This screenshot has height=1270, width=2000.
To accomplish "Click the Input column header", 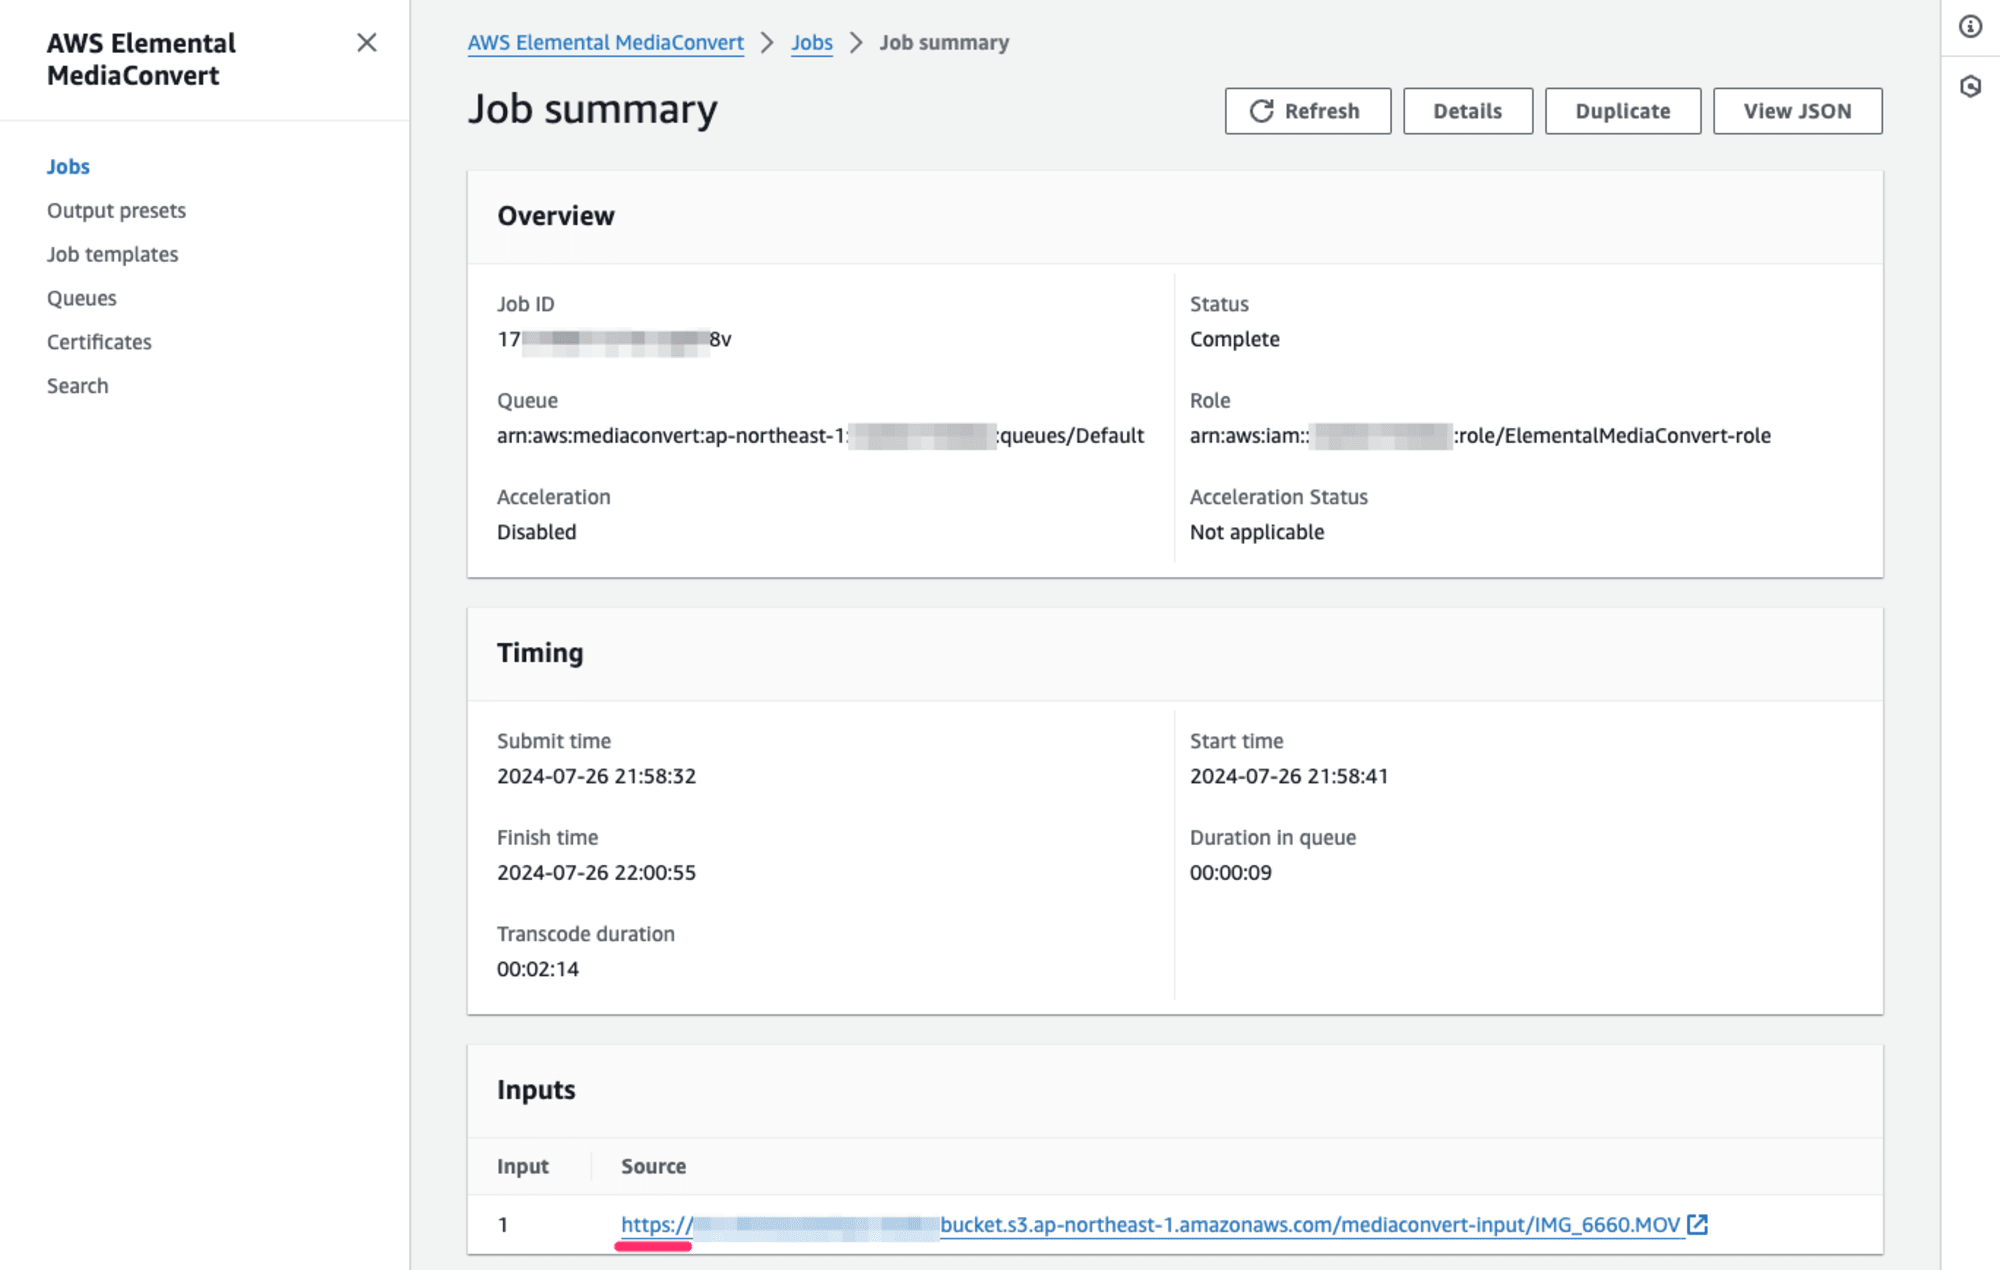I will click(522, 1166).
